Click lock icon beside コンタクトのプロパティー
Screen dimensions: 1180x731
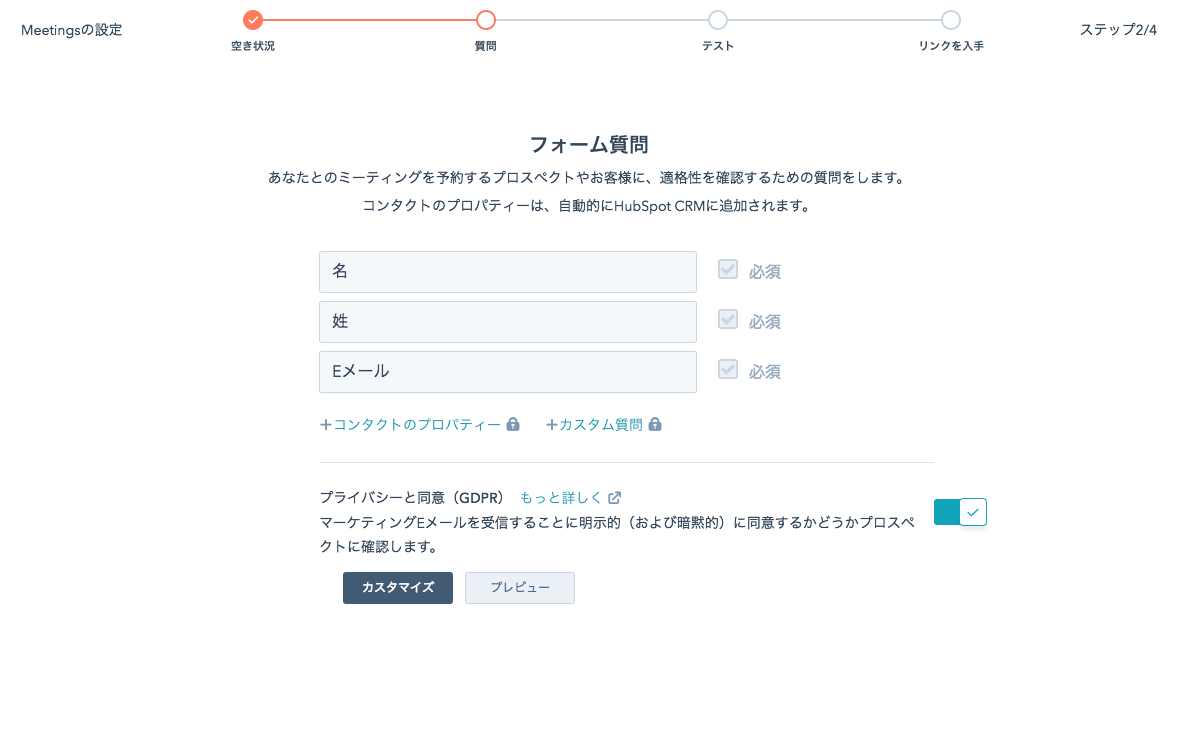tap(513, 424)
